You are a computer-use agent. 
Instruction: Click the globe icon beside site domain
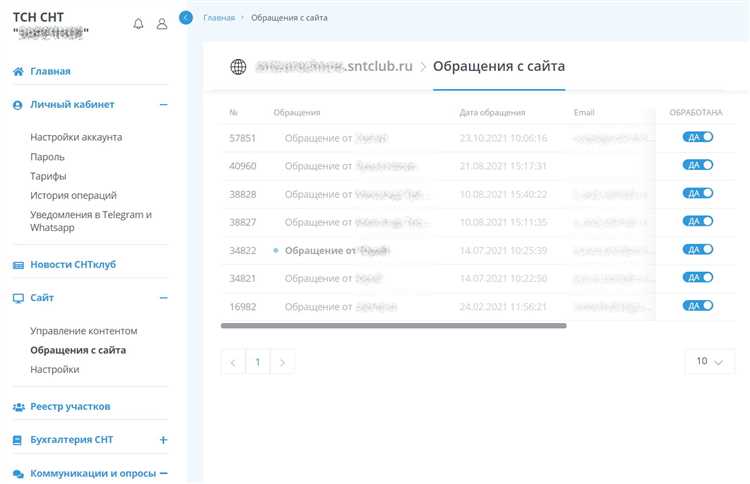[x=238, y=66]
